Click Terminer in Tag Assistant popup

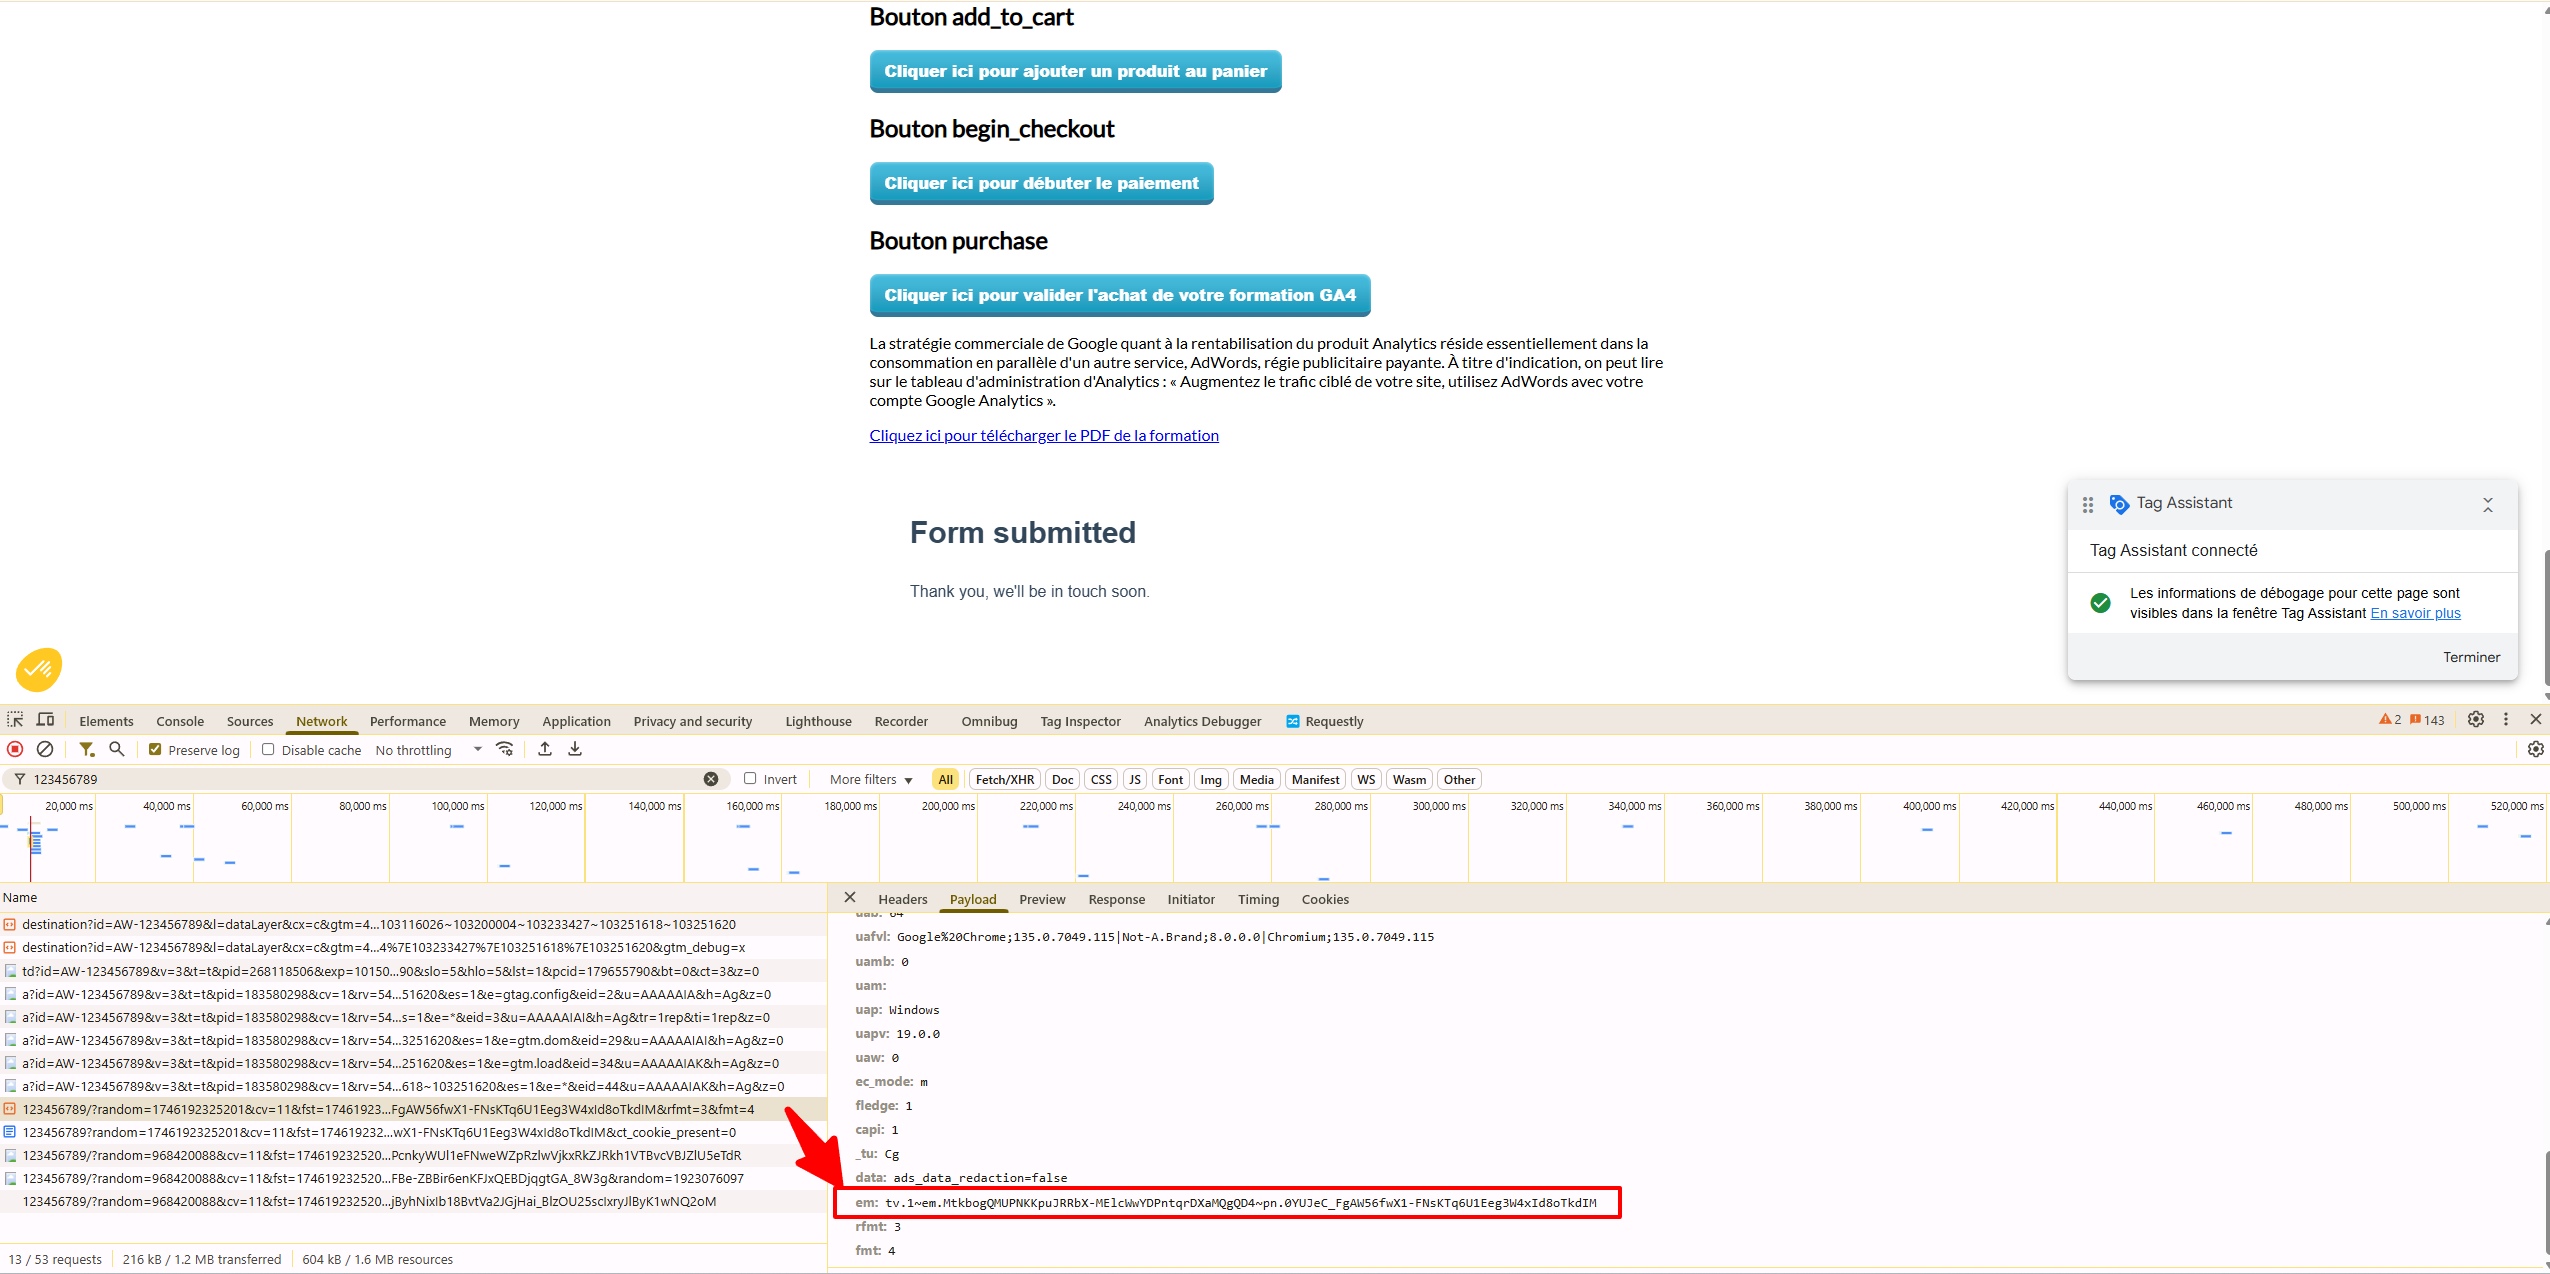coord(2471,657)
